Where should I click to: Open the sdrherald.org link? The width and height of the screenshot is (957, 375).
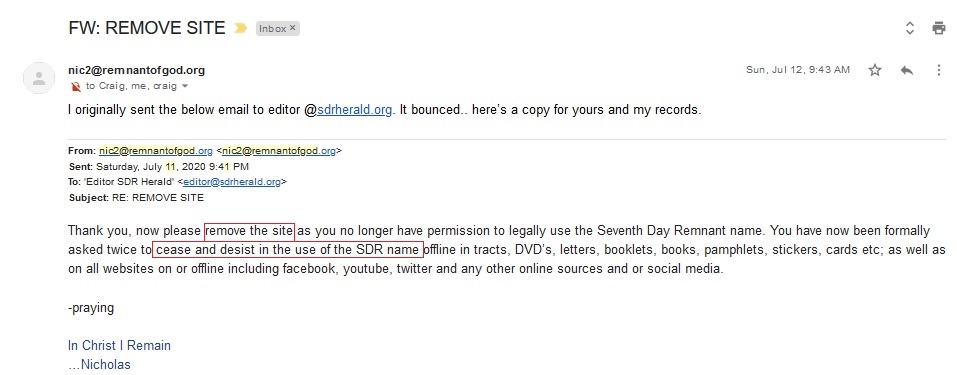point(354,111)
